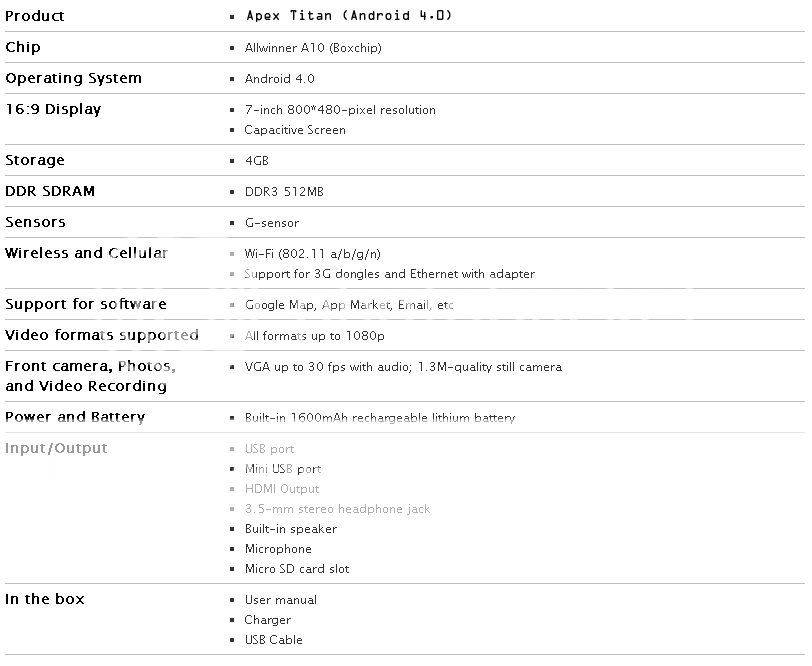This screenshot has width=812, height=666.
Task: Click the Apex Titan (Android 4.0) text
Action: tap(325, 16)
